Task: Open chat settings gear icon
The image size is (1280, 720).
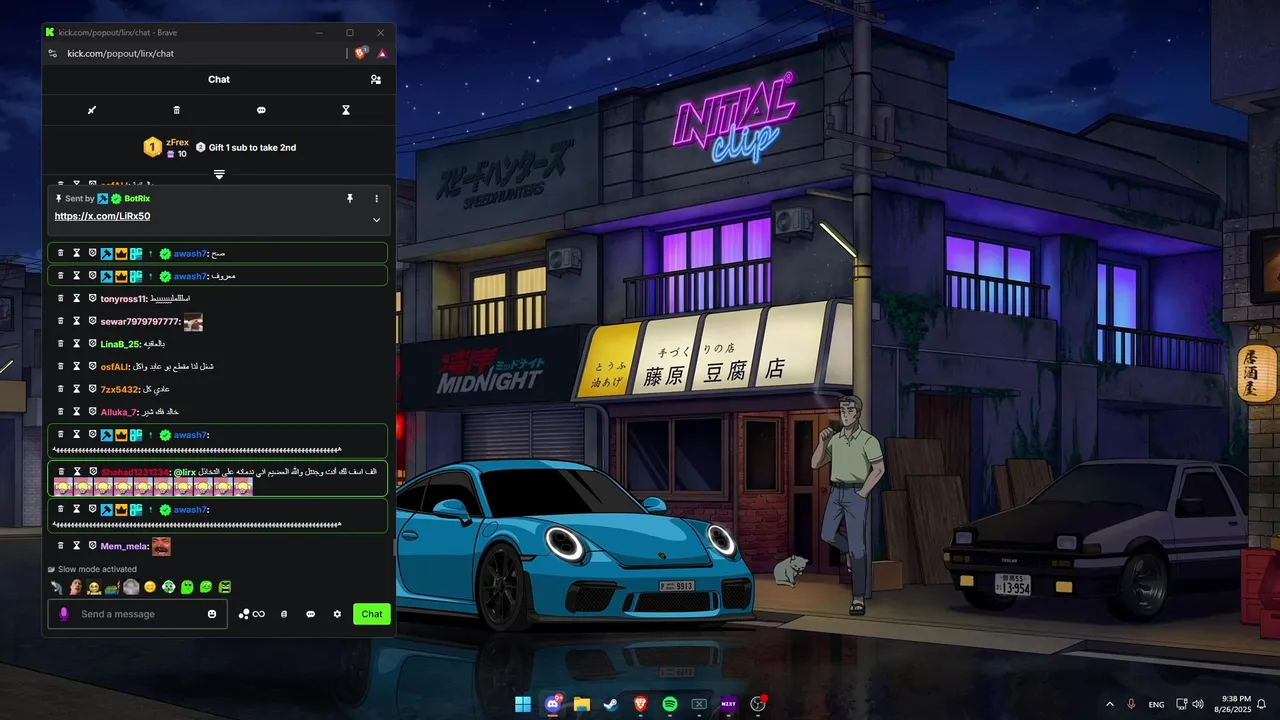Action: [x=337, y=614]
